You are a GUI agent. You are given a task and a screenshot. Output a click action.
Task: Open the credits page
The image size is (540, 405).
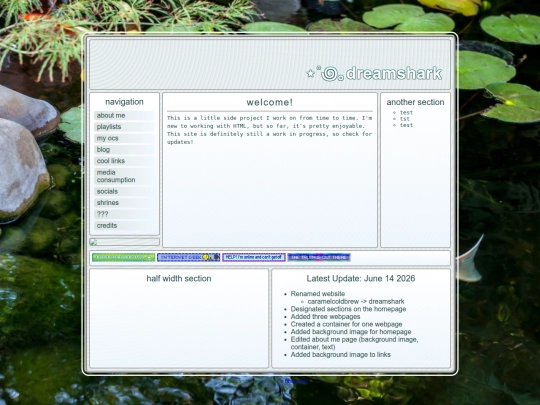(x=124, y=225)
